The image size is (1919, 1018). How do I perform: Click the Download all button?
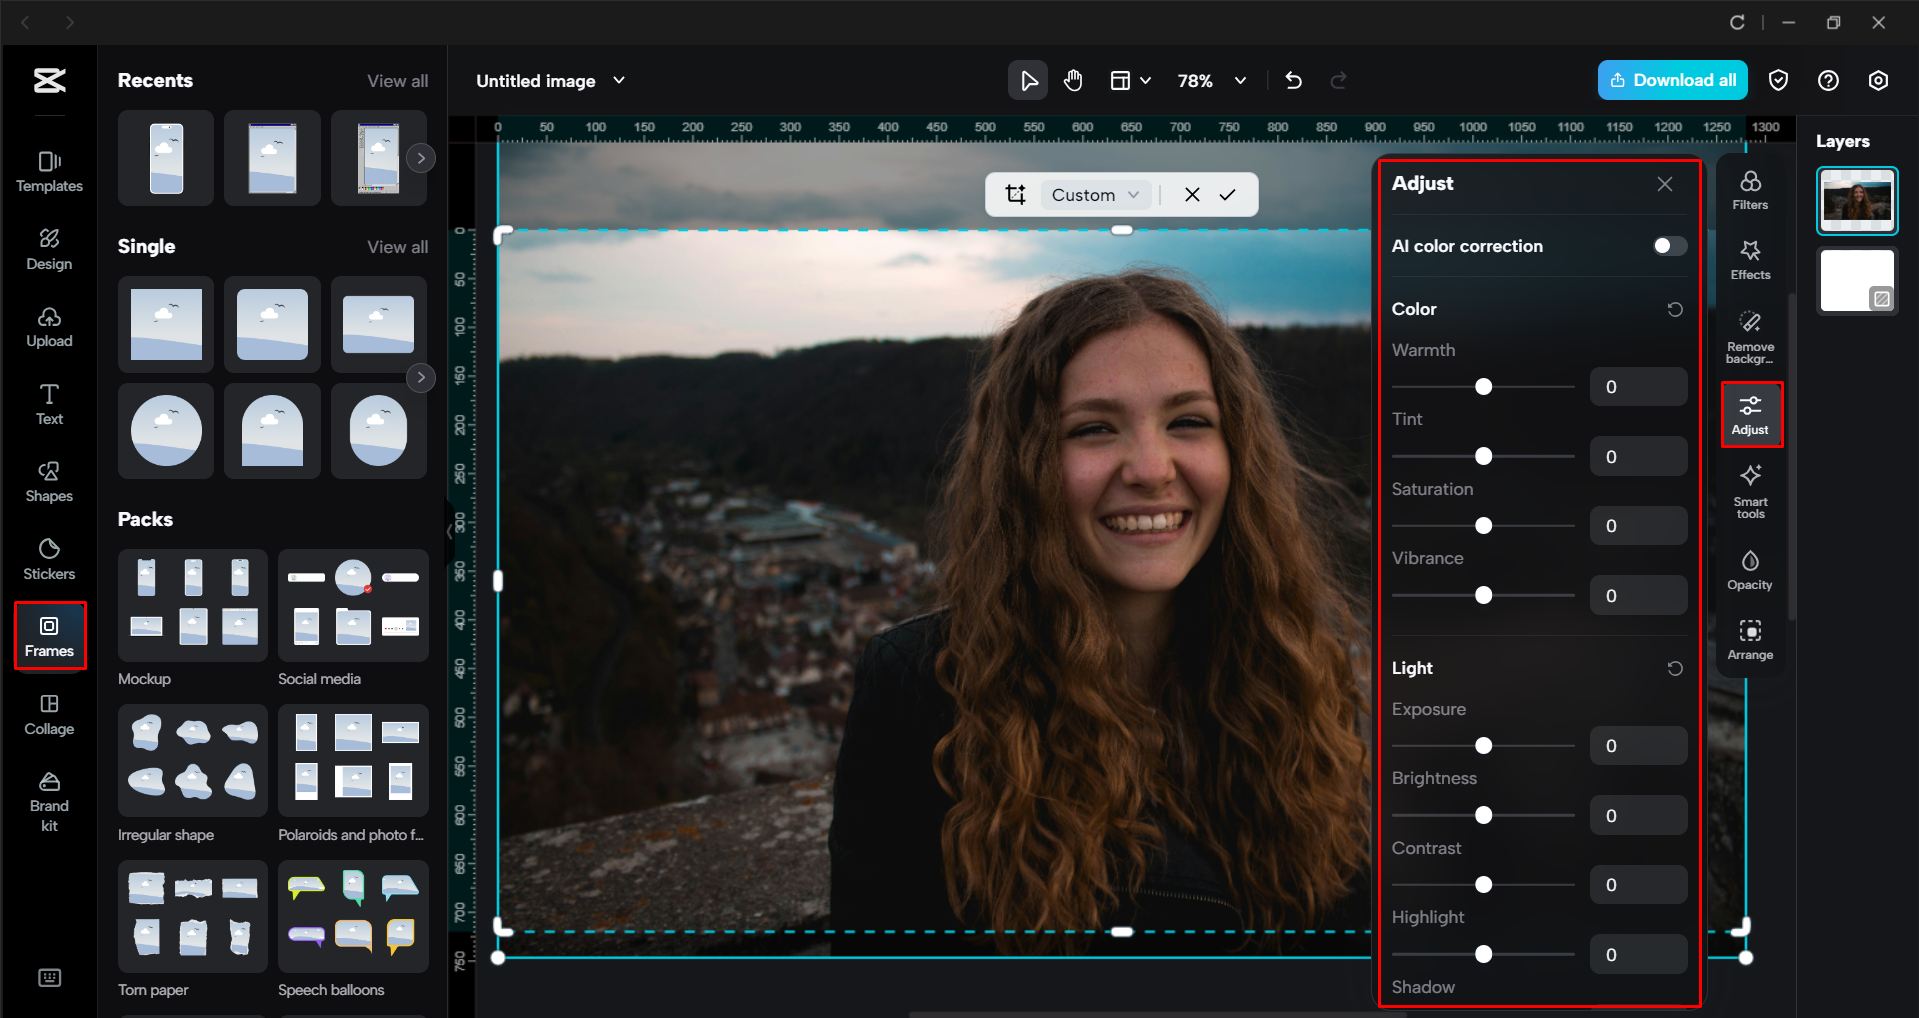pos(1672,80)
